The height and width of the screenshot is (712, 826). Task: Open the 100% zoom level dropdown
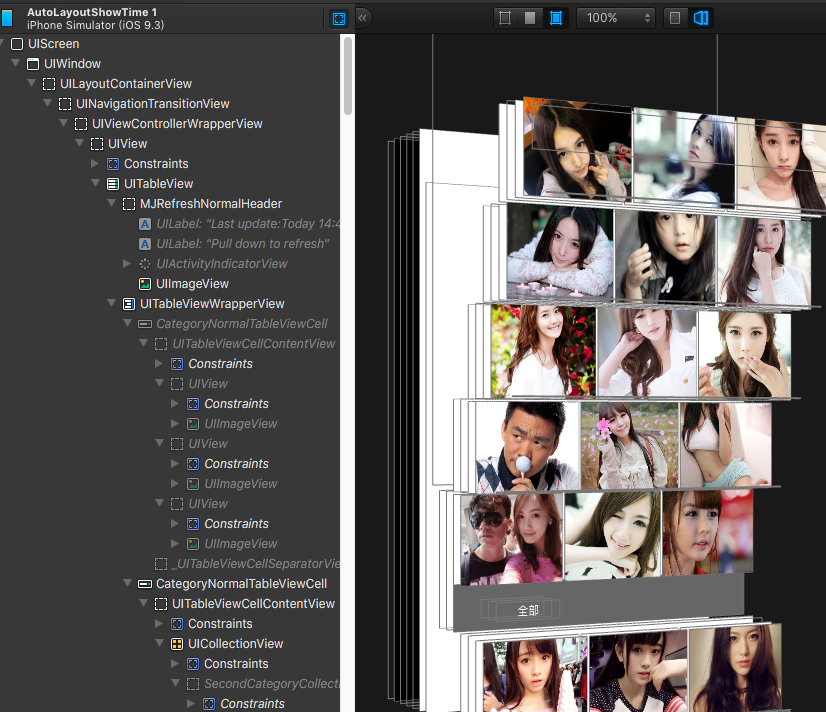pos(615,18)
